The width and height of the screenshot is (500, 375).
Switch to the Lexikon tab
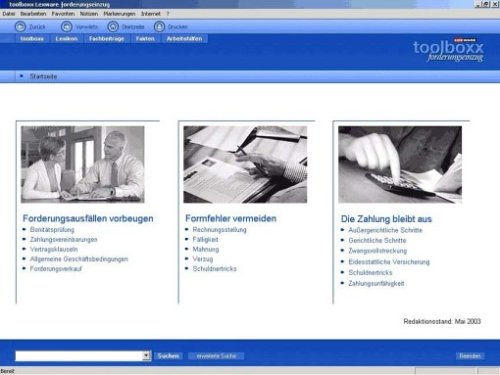[67, 39]
